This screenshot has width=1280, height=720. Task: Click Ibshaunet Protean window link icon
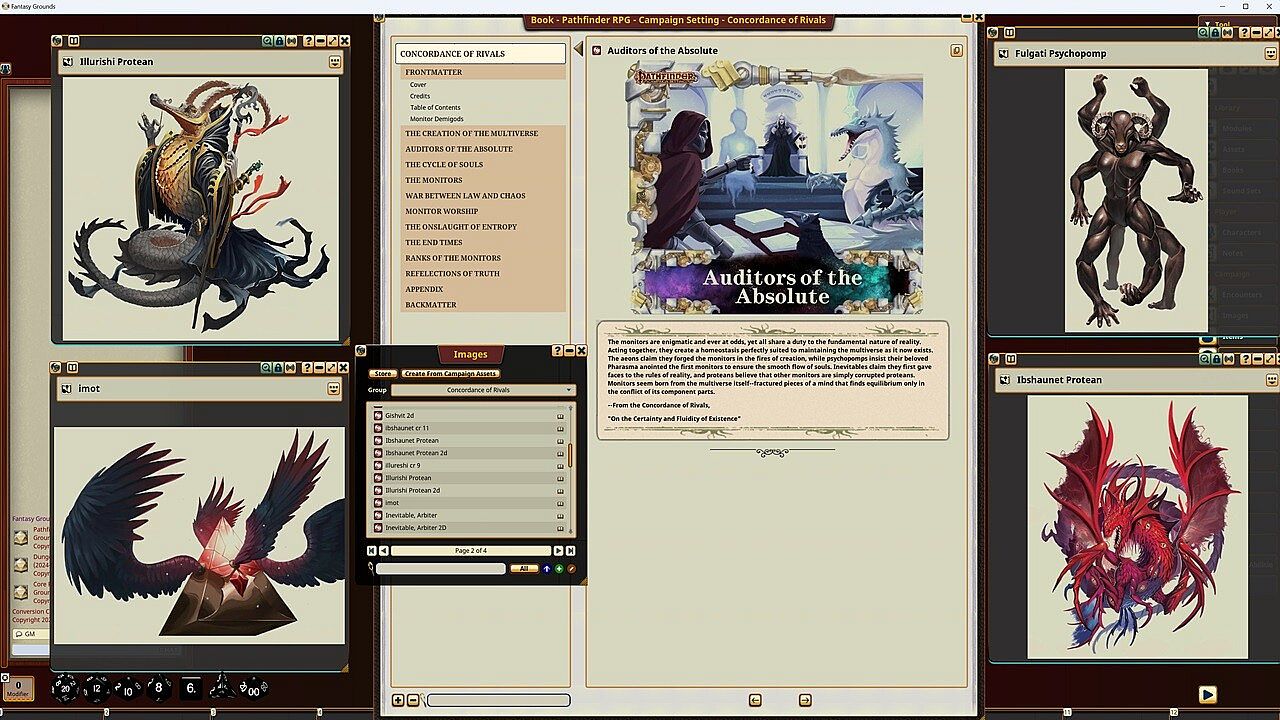[x=1005, y=380]
